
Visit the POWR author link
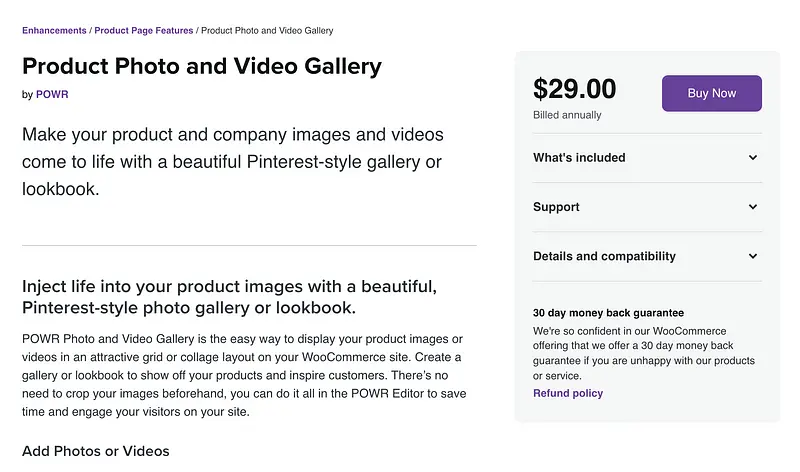coord(52,95)
